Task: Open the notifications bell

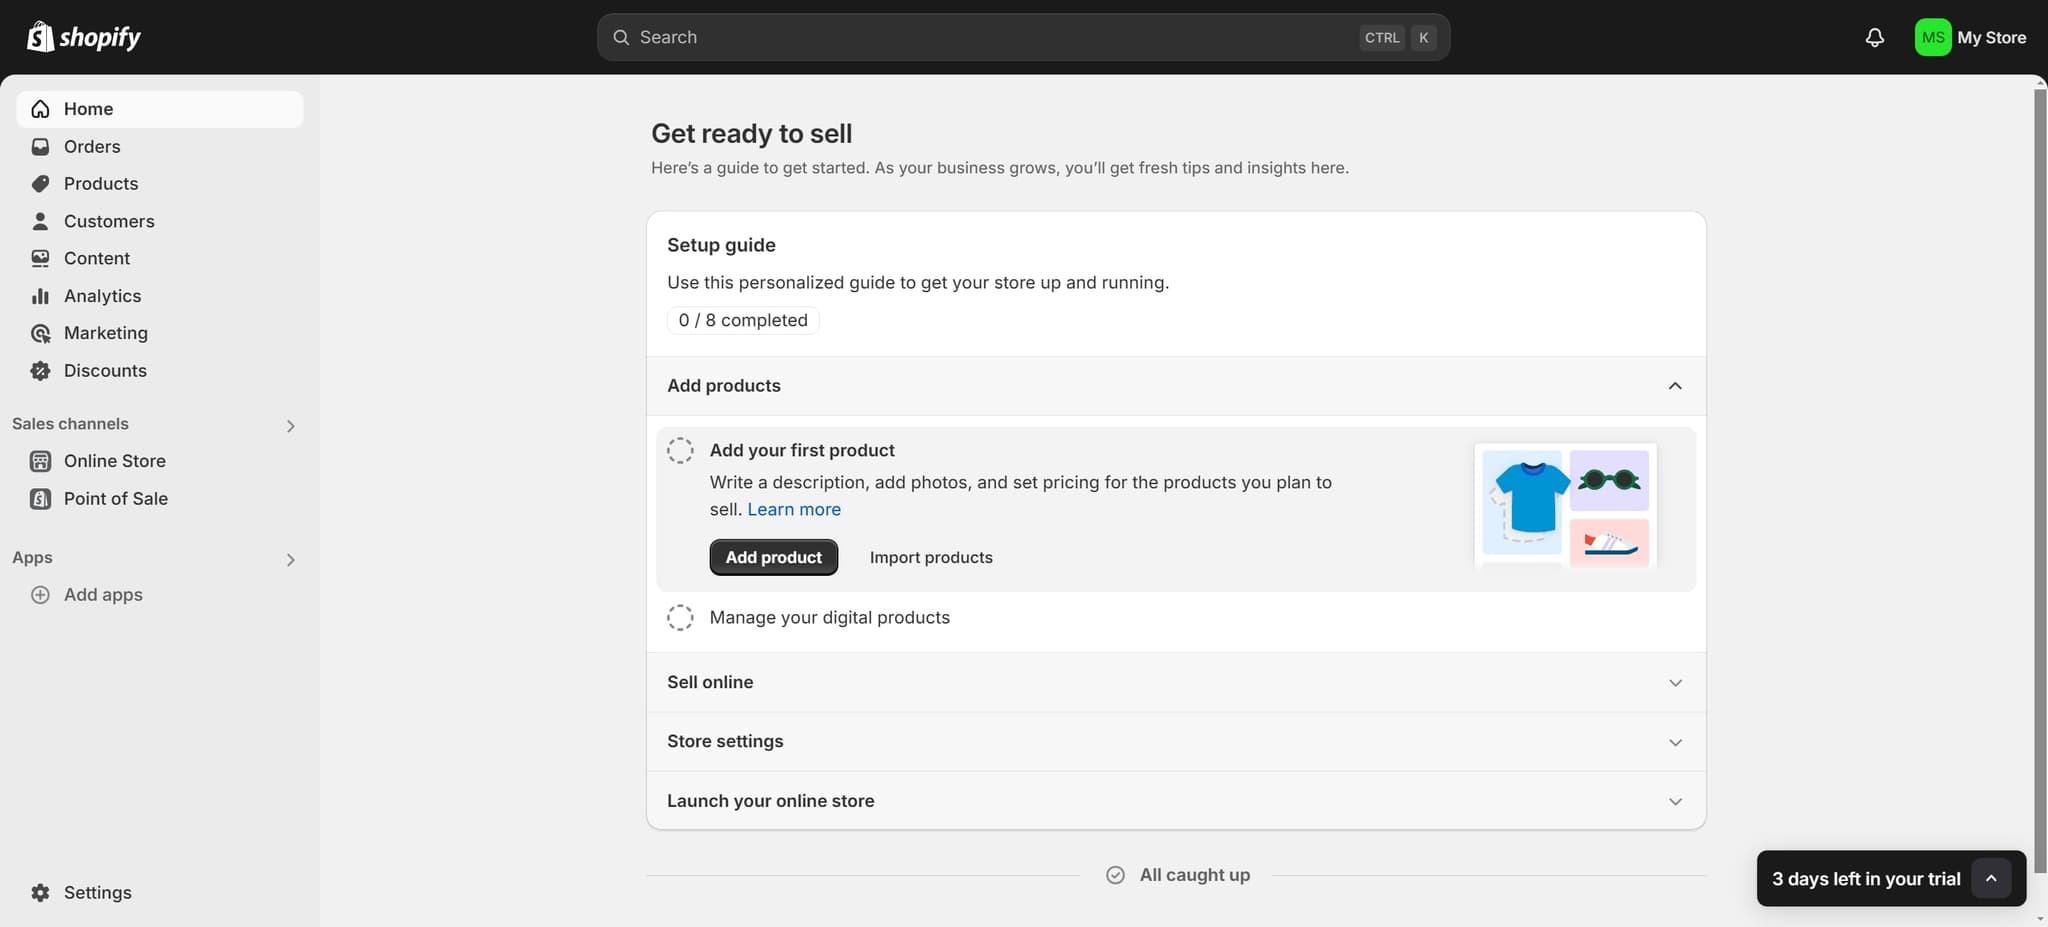Action: click(x=1874, y=37)
